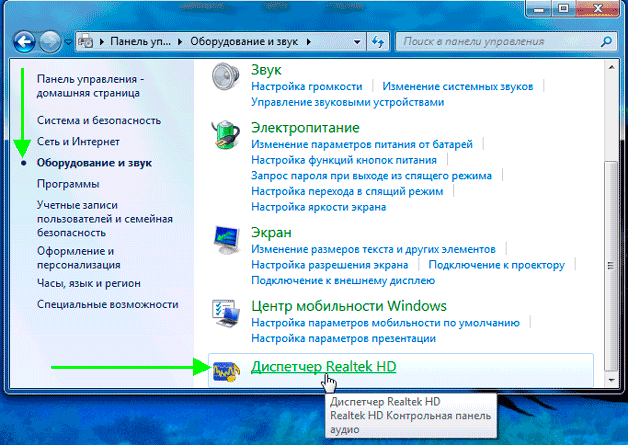Click the Control Panel search field

coord(495,43)
